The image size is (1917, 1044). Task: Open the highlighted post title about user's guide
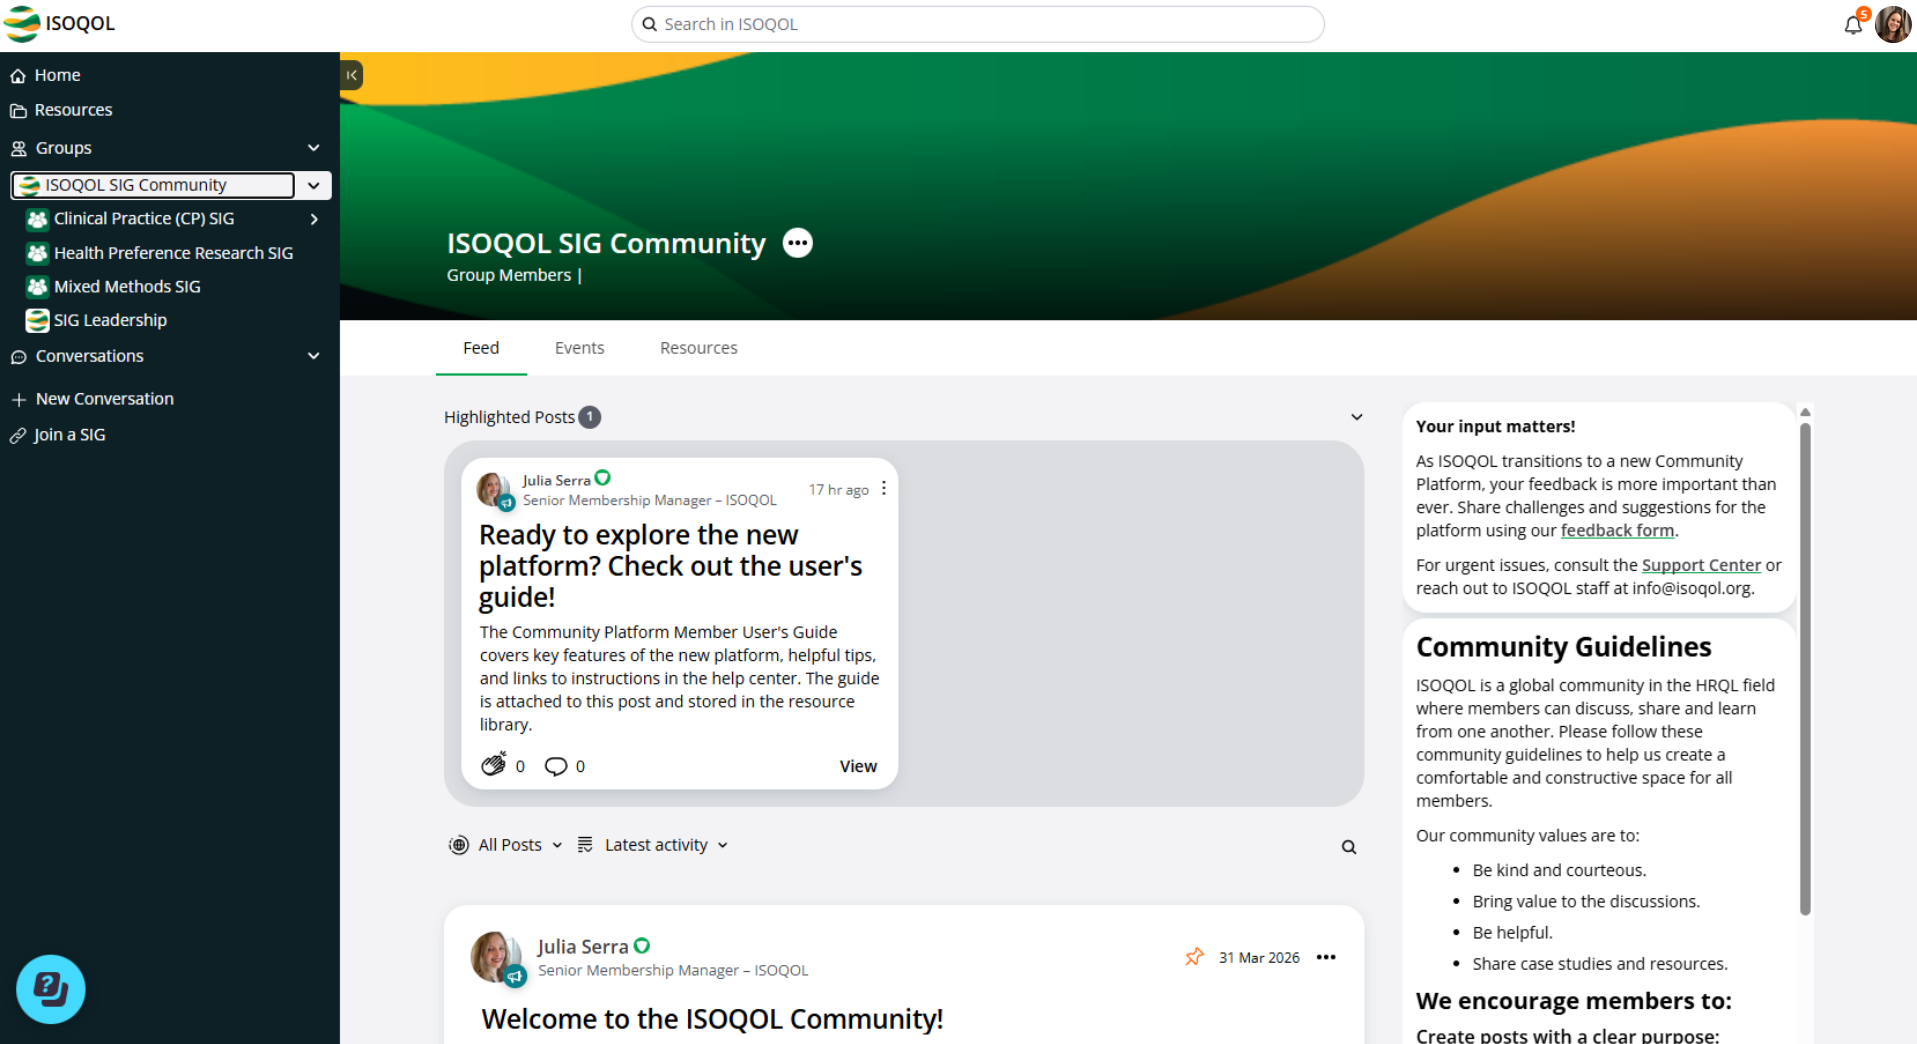[x=671, y=566]
